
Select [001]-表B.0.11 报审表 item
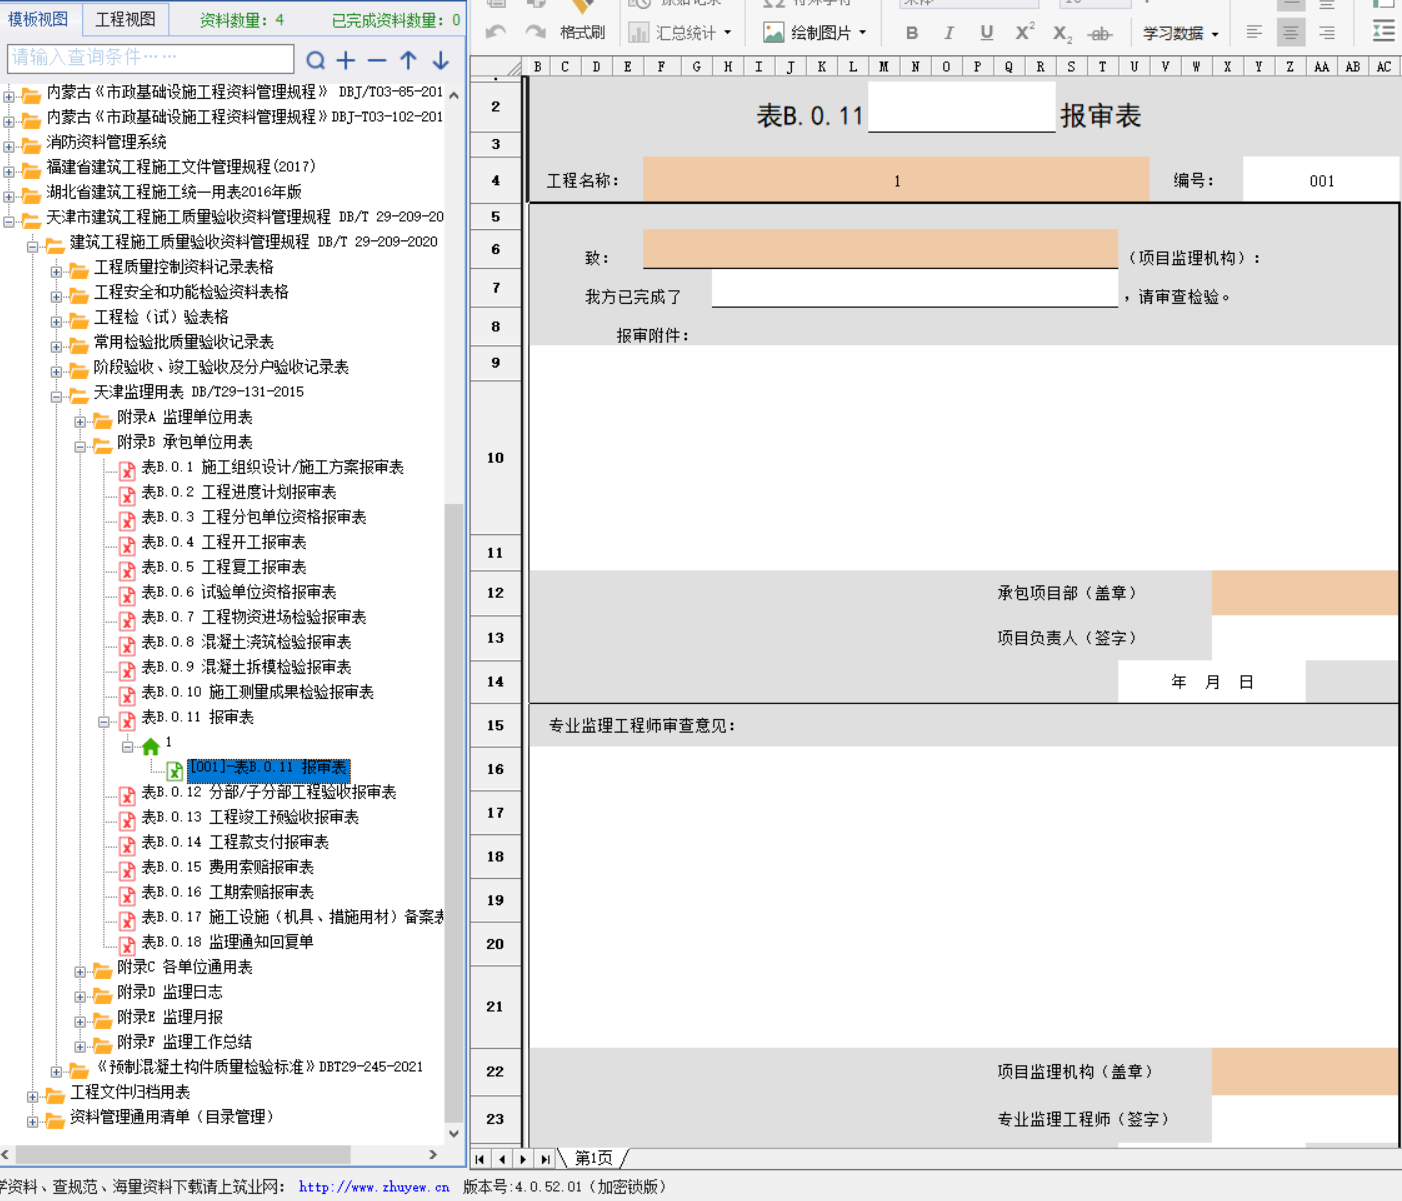tap(268, 768)
